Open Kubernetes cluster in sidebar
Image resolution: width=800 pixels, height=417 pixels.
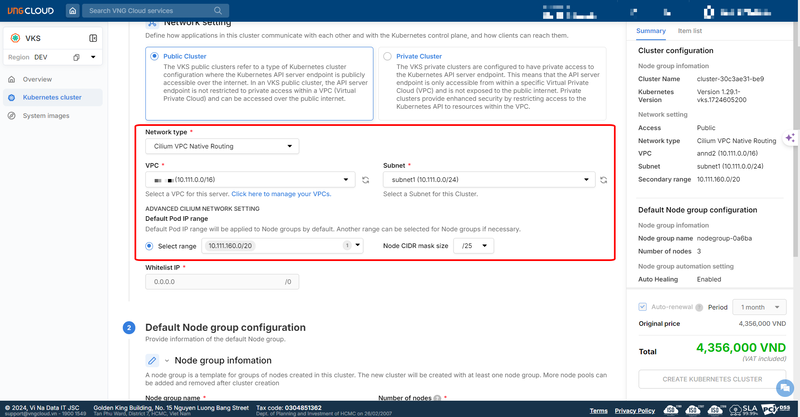(x=51, y=97)
